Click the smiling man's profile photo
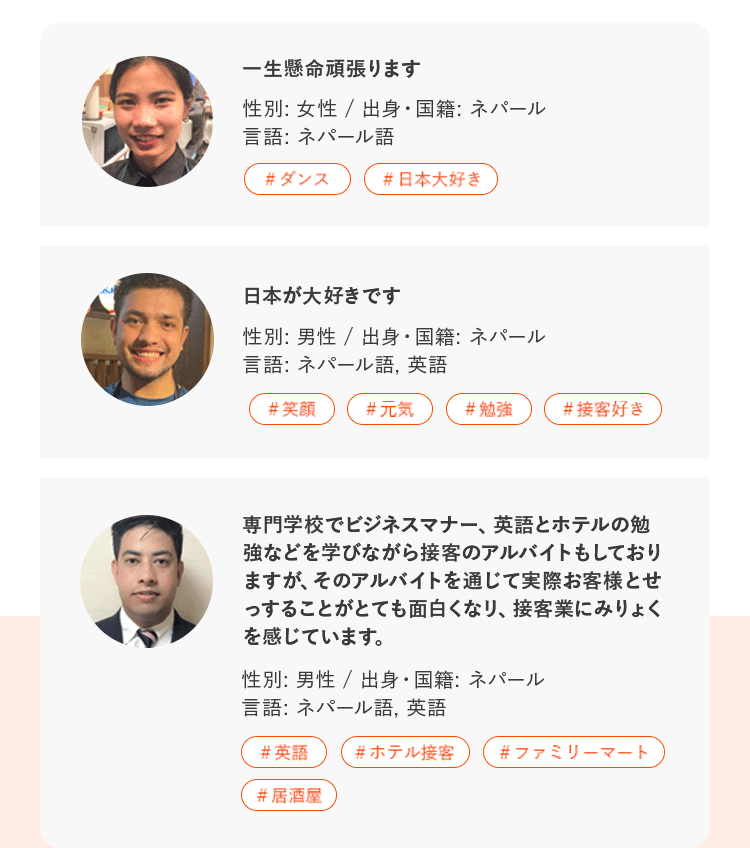The height and width of the screenshot is (848, 750). (147, 339)
